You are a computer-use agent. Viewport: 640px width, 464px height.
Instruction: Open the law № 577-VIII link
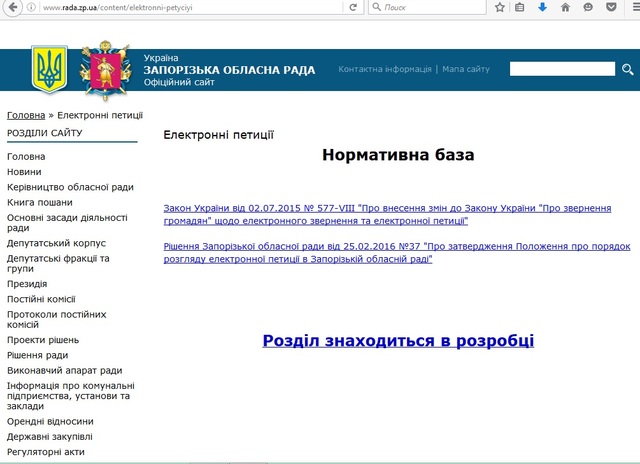coord(387,215)
